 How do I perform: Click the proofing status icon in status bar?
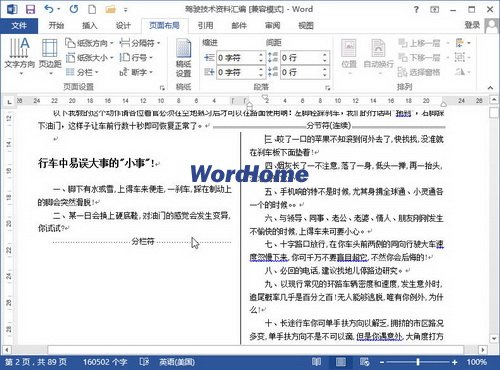(144, 362)
